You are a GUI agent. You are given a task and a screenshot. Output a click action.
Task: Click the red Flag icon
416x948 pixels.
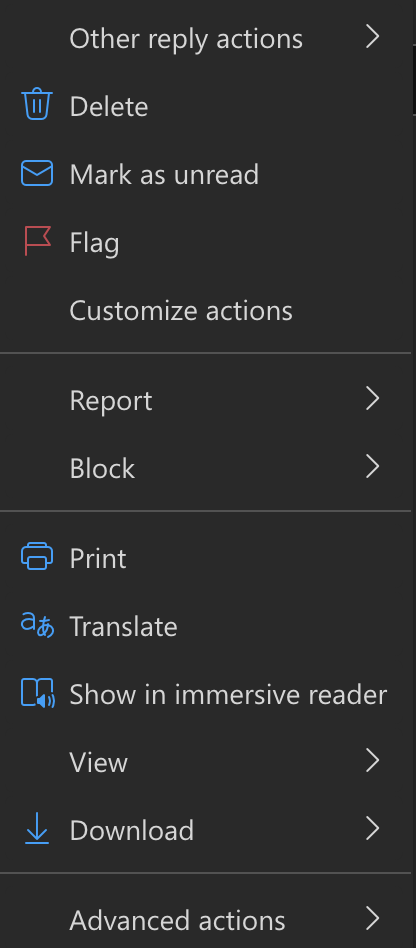coord(37,241)
